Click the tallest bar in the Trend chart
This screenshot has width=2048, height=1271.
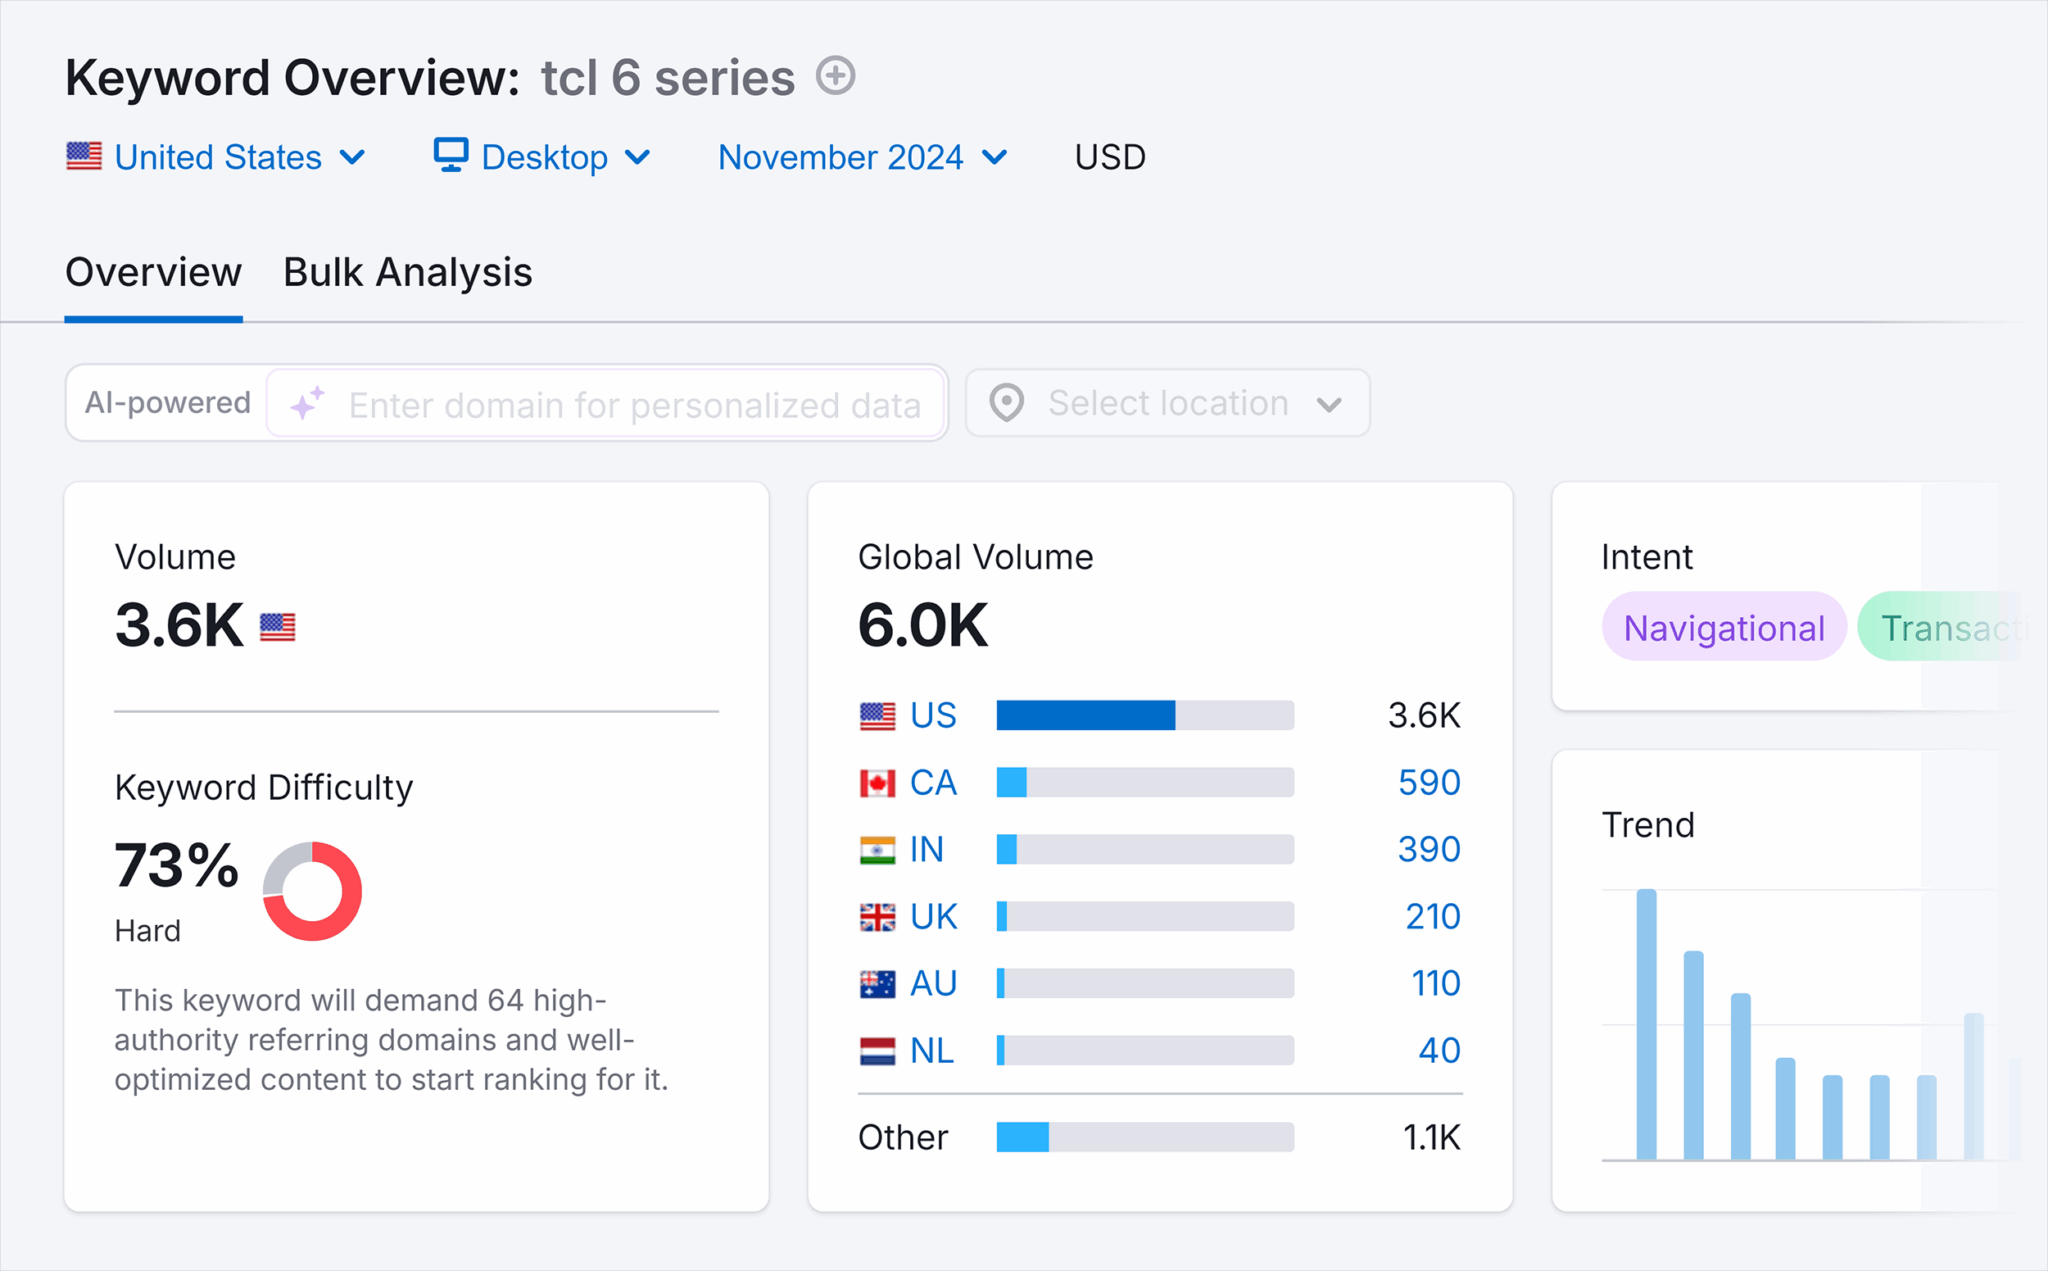(x=1646, y=1024)
